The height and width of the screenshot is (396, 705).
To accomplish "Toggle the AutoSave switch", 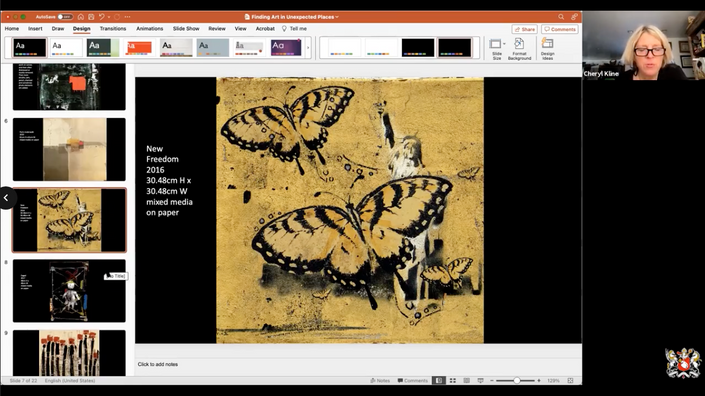I will [x=65, y=17].
